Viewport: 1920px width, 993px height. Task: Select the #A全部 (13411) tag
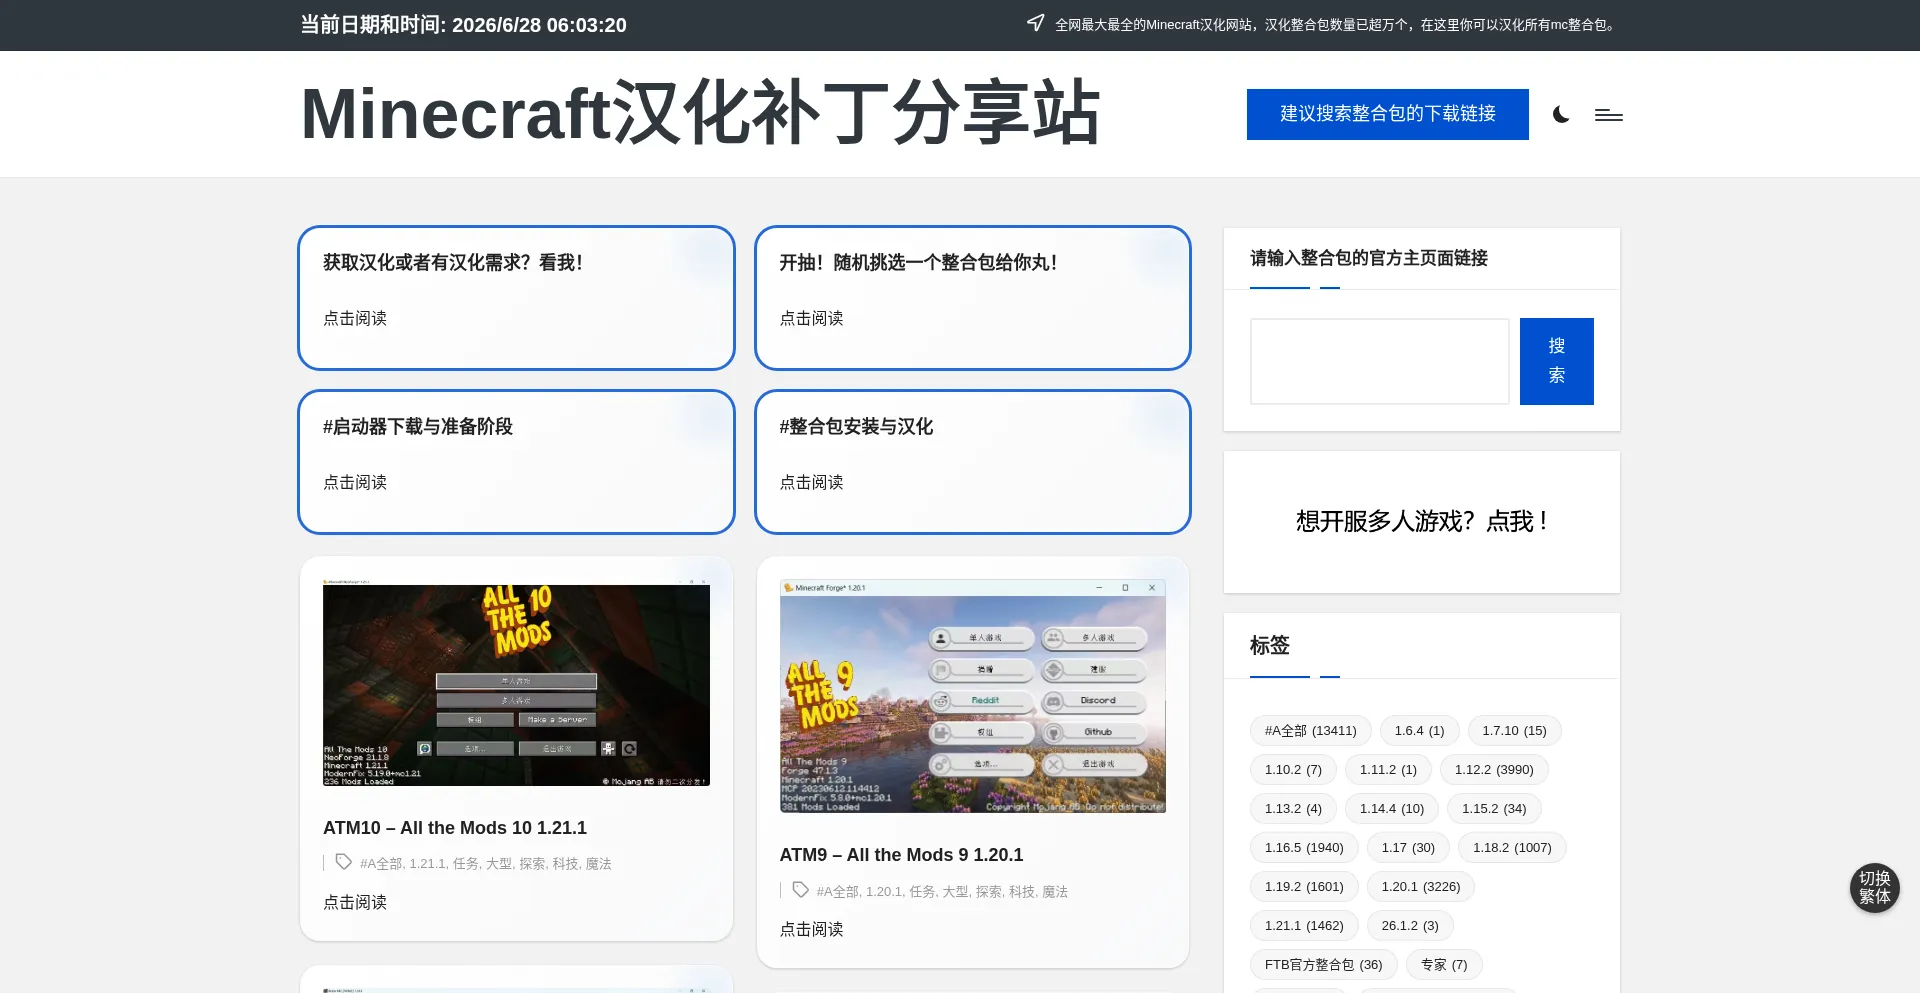coord(1310,731)
